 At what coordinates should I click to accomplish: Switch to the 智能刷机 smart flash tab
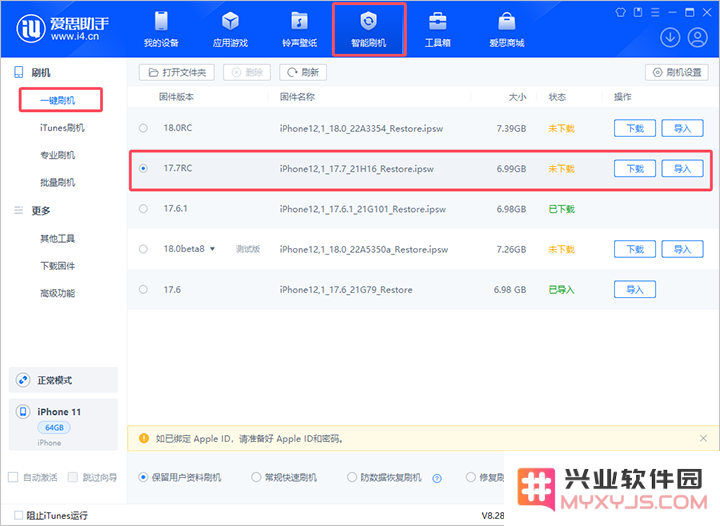(369, 29)
